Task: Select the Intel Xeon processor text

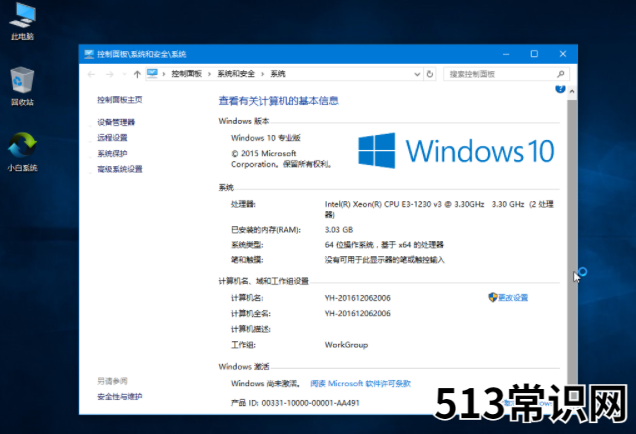Action: (x=439, y=209)
